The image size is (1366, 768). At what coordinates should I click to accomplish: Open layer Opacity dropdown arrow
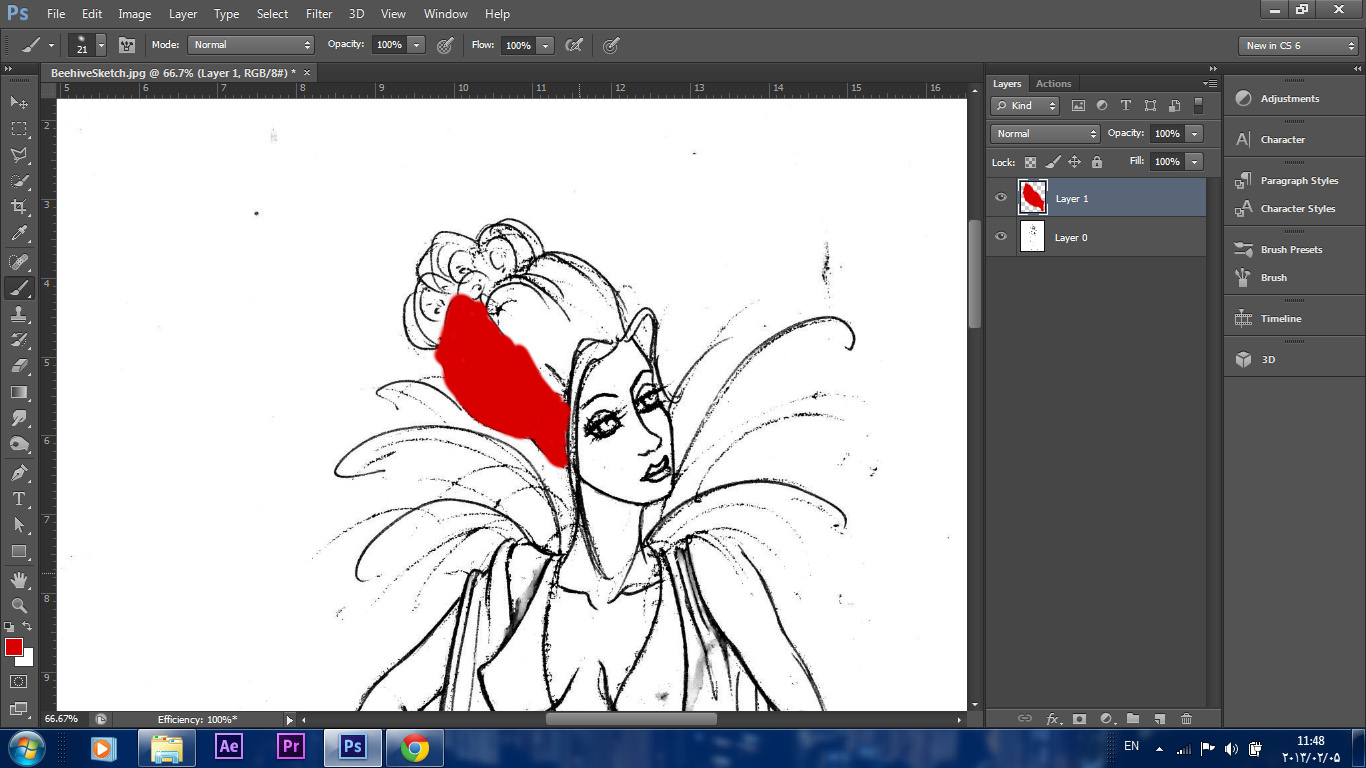(x=1194, y=133)
